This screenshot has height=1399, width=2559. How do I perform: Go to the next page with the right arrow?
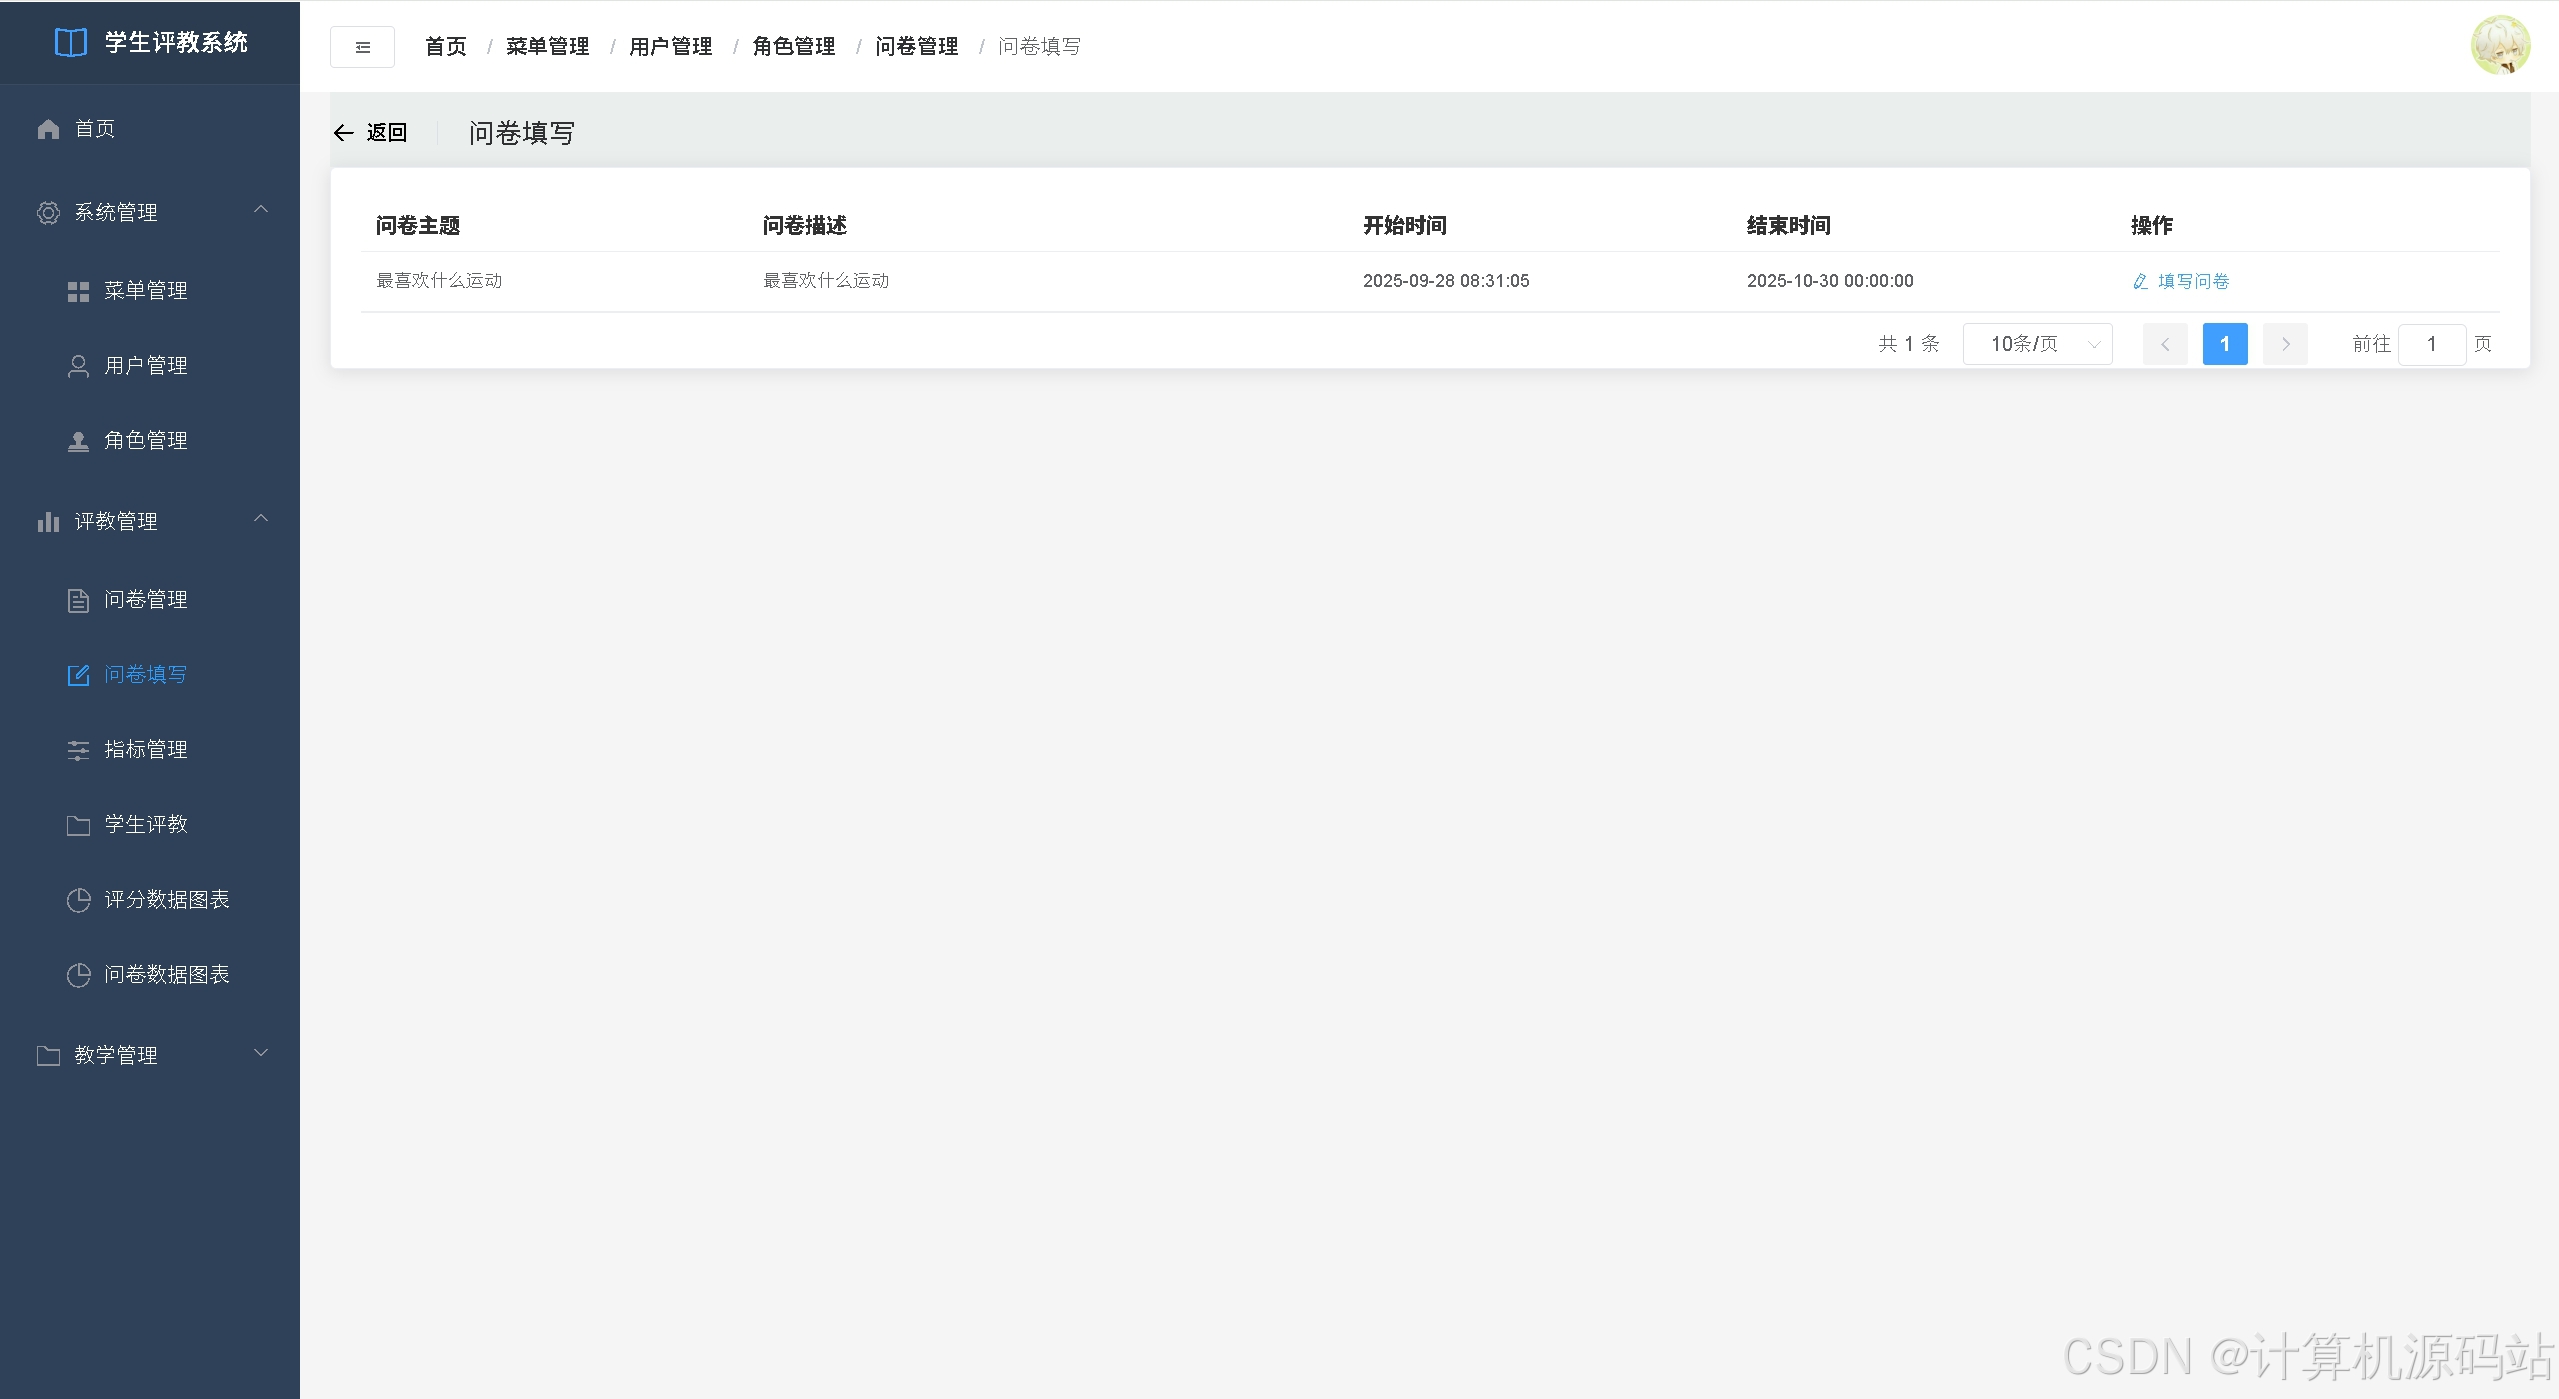click(x=2285, y=344)
